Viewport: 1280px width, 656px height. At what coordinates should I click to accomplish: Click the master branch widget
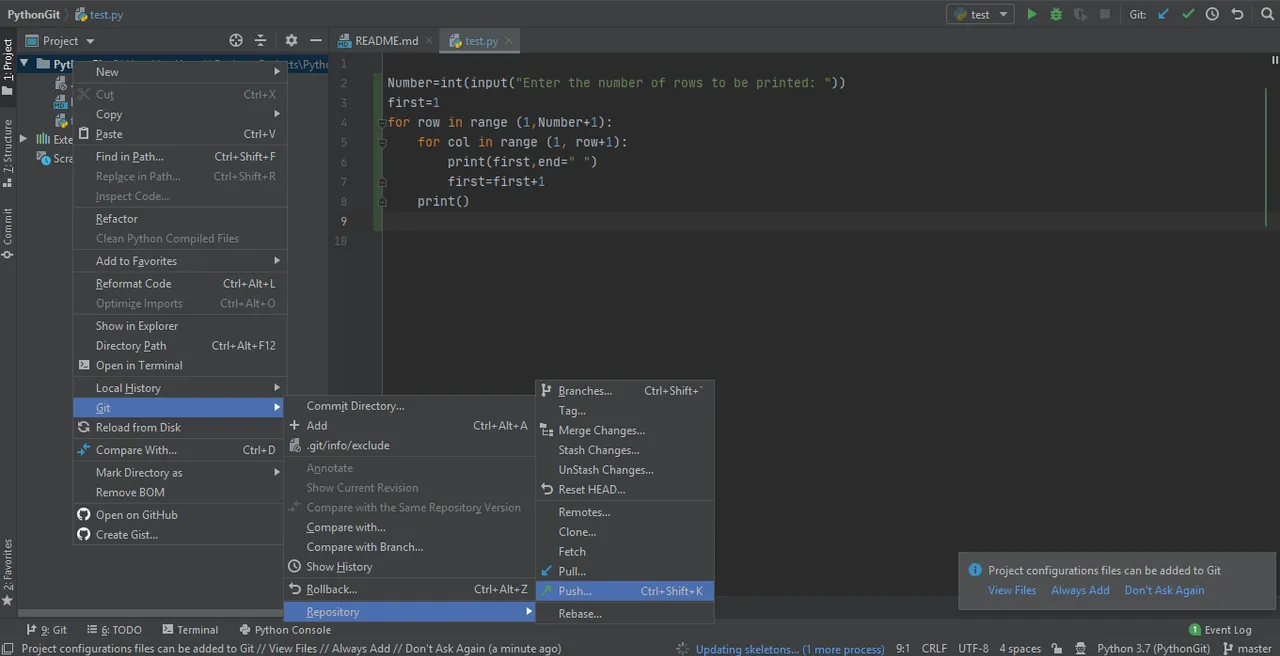click(1247, 648)
